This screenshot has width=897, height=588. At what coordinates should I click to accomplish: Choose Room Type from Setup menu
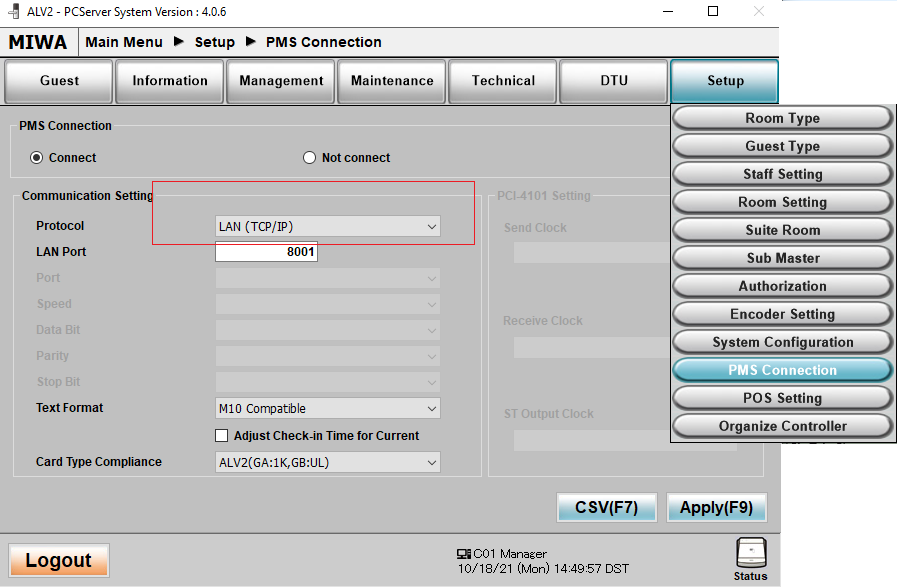pyautogui.click(x=782, y=118)
